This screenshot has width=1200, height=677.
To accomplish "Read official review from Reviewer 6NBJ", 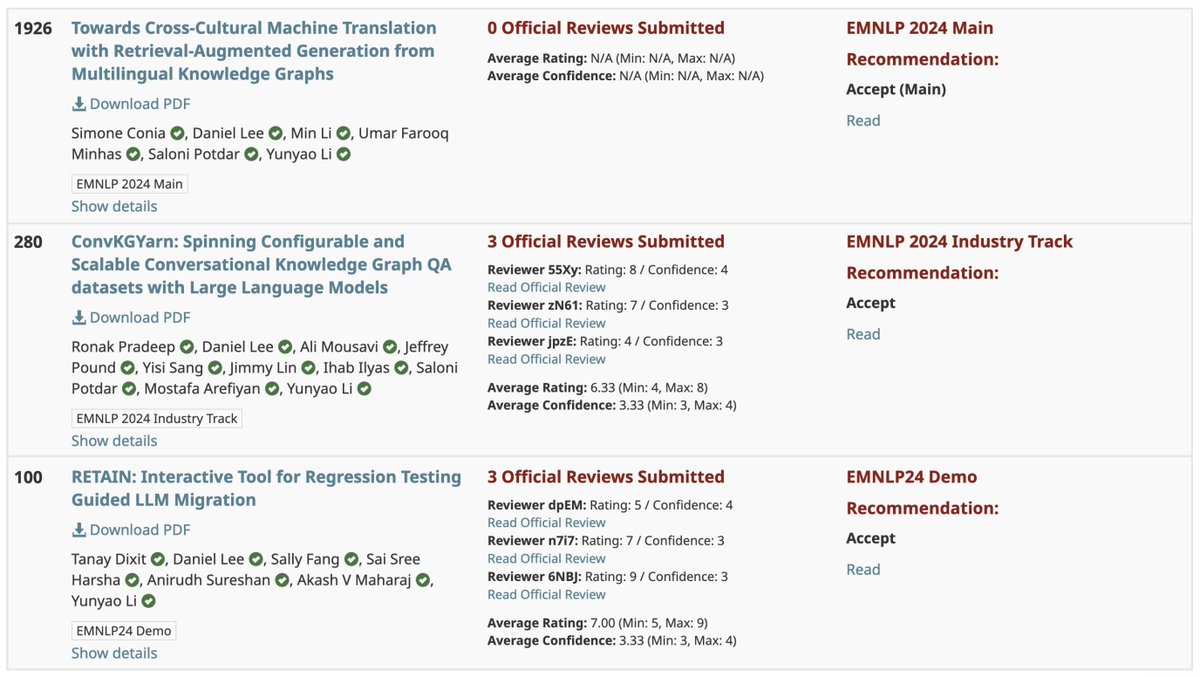I will click(546, 595).
